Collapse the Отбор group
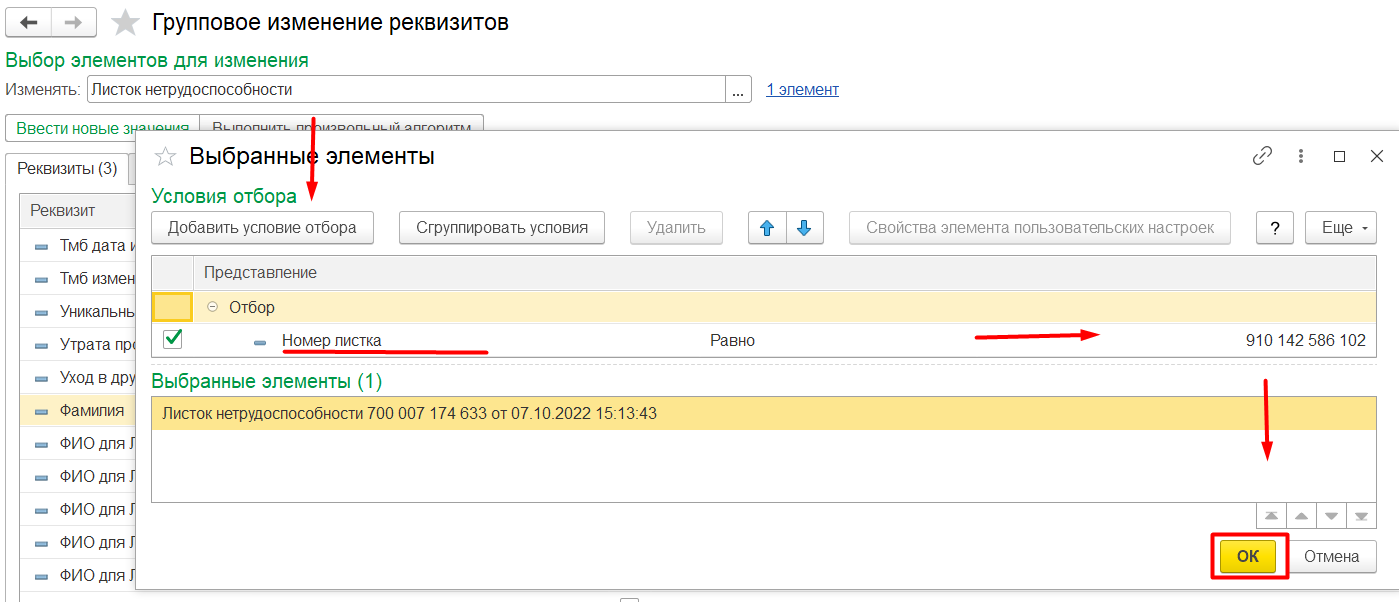The image size is (1399, 602). (x=211, y=308)
